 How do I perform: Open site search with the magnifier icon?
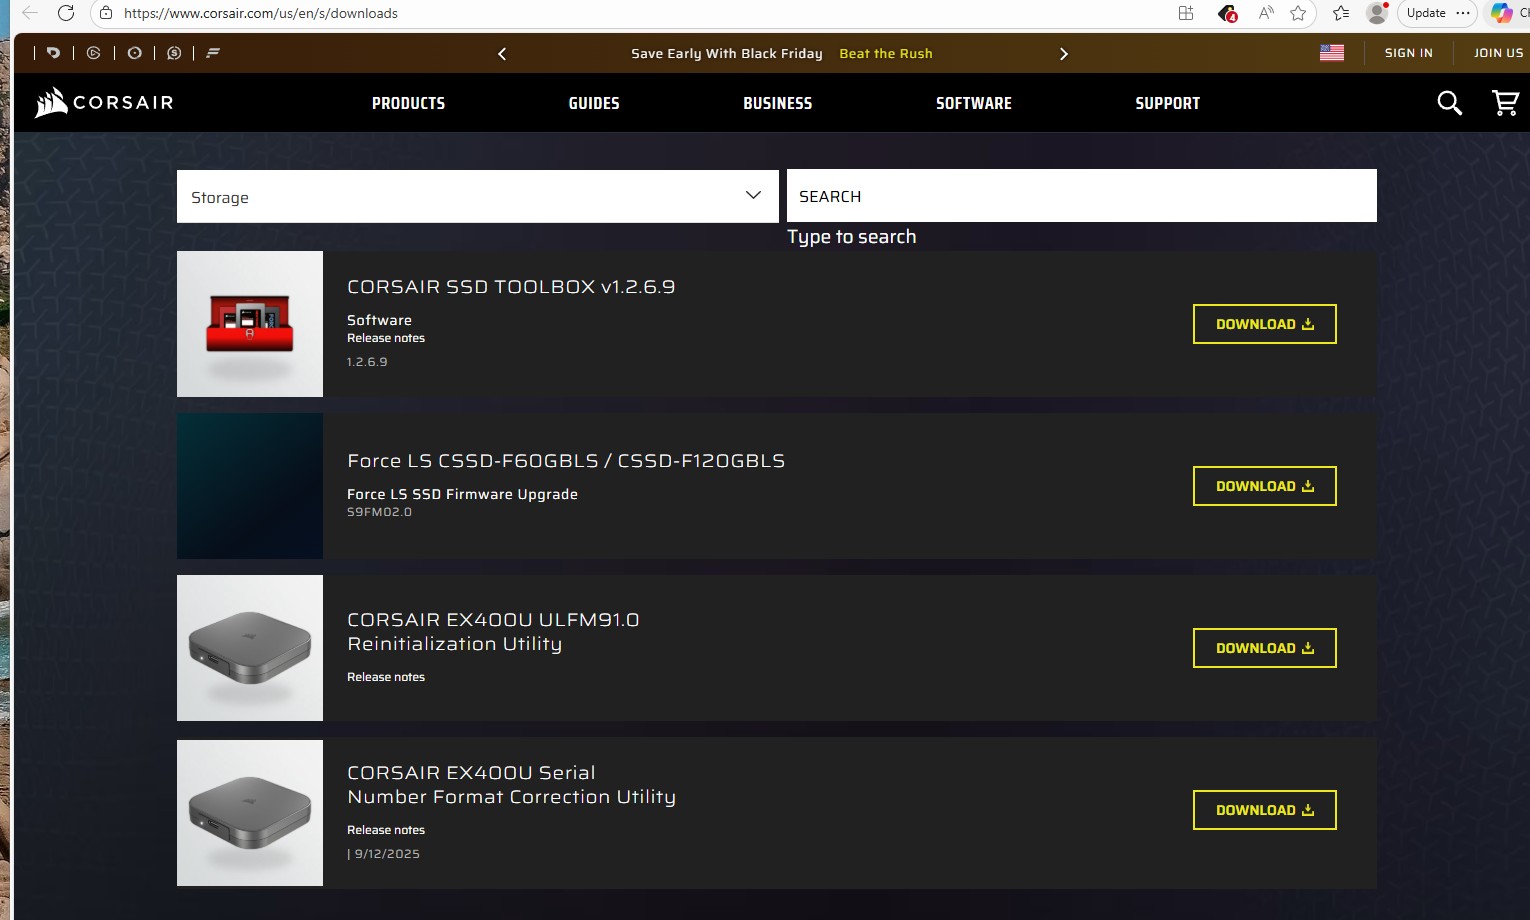[x=1449, y=102]
